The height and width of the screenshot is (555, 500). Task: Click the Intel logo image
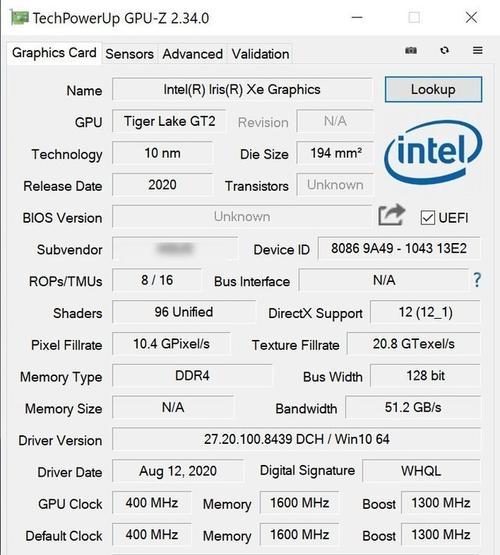(433, 152)
